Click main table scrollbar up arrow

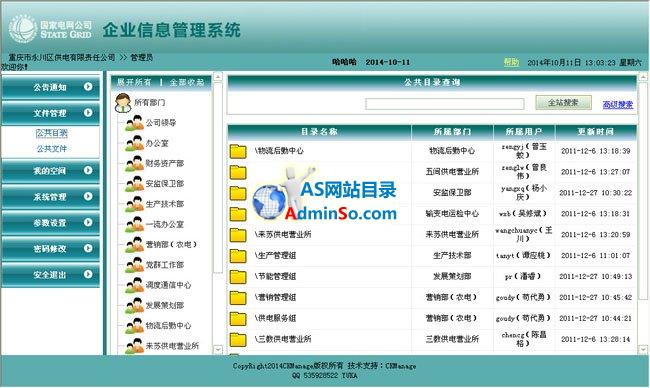pyautogui.click(x=643, y=77)
